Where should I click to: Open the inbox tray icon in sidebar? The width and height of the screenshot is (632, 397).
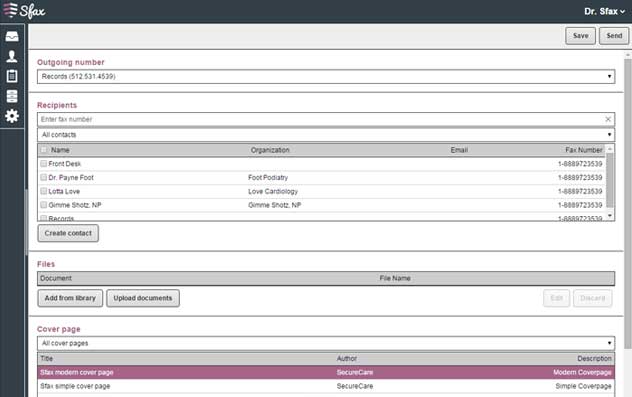coord(12,36)
